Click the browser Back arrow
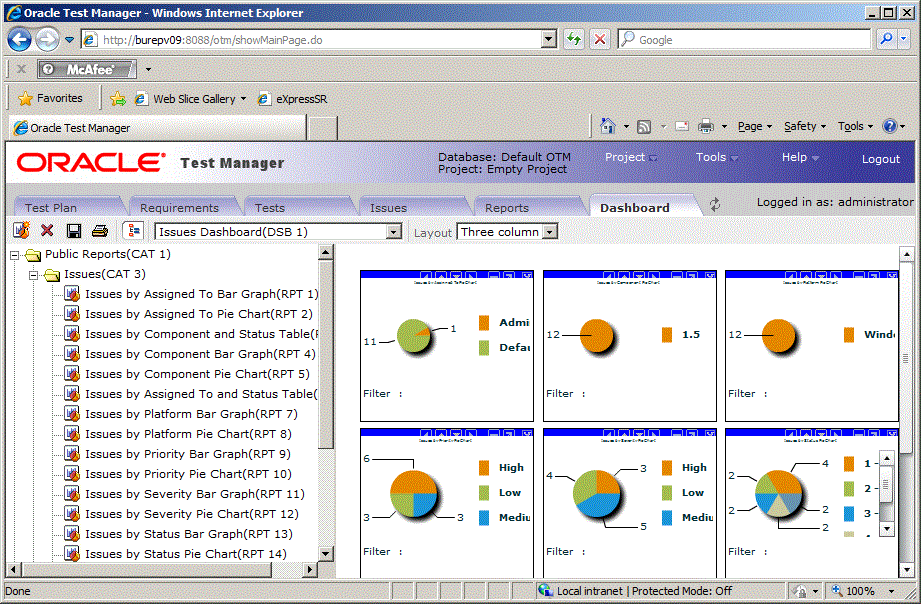The image size is (921, 604). click(x=19, y=40)
